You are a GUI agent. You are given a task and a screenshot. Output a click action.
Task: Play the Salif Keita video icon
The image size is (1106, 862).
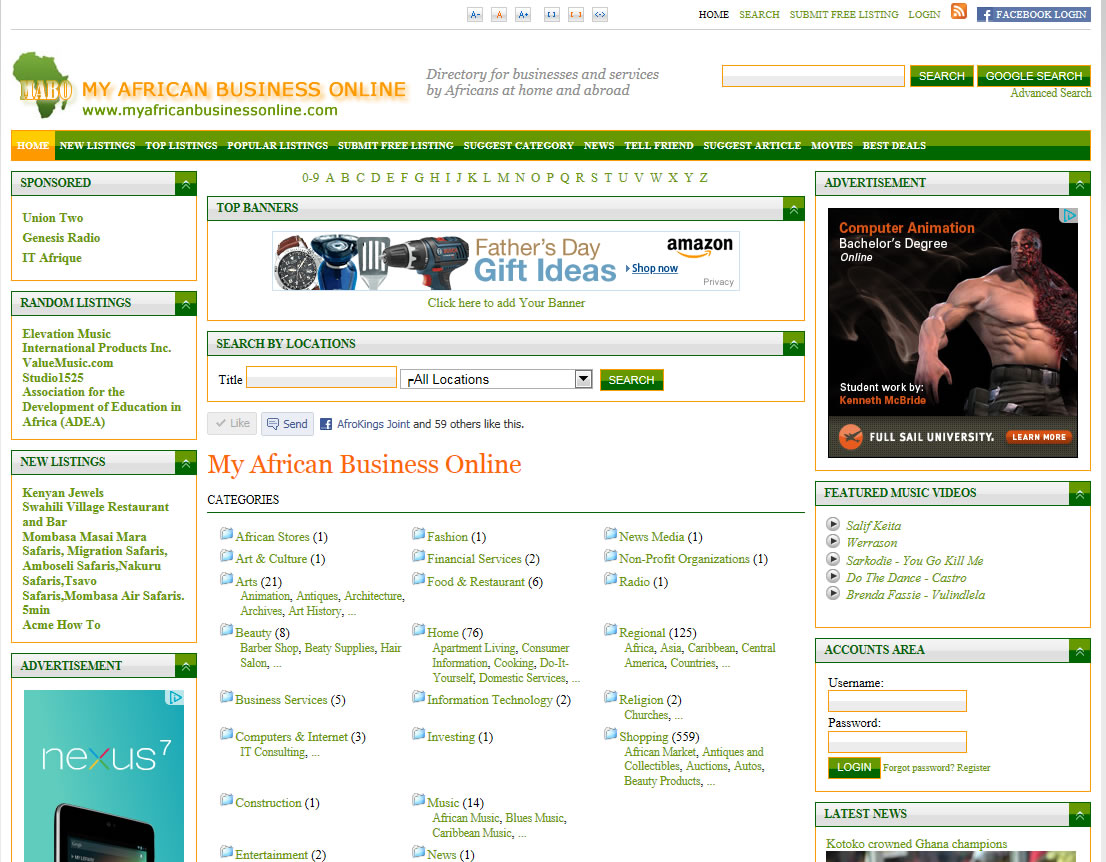pyautogui.click(x=833, y=524)
